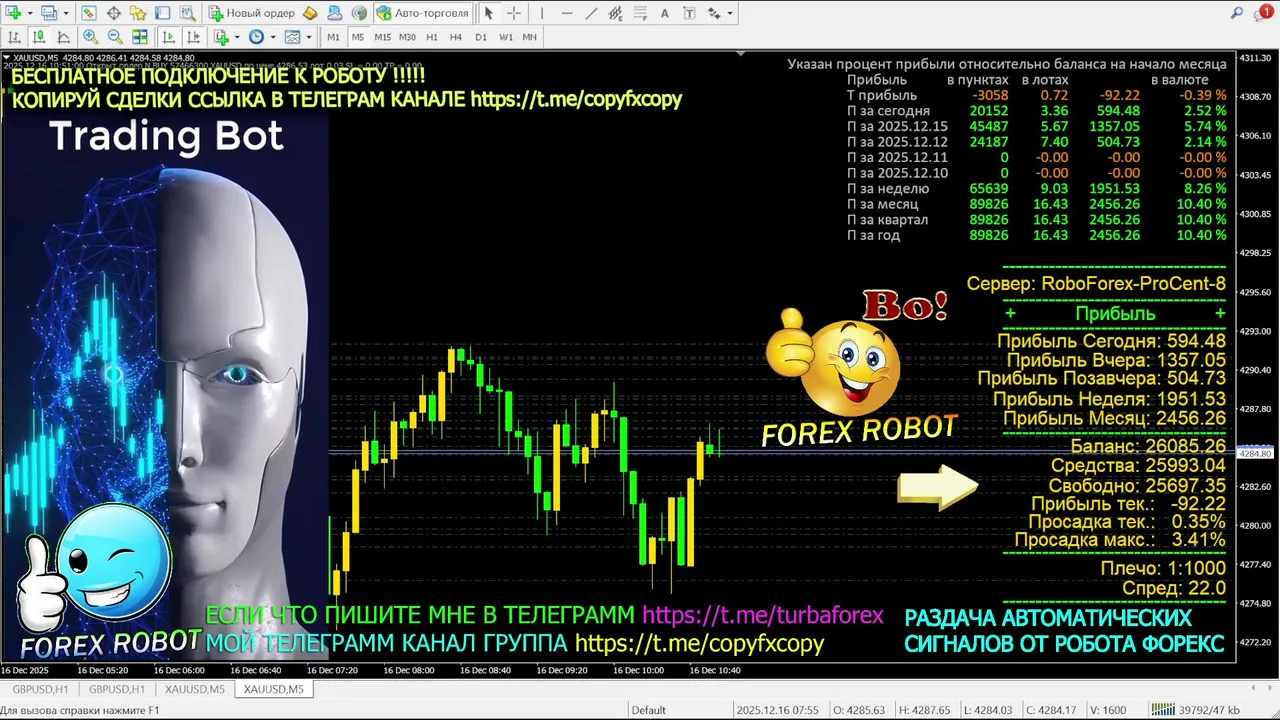
Task: Set timeframe to D1
Action: (x=481, y=37)
